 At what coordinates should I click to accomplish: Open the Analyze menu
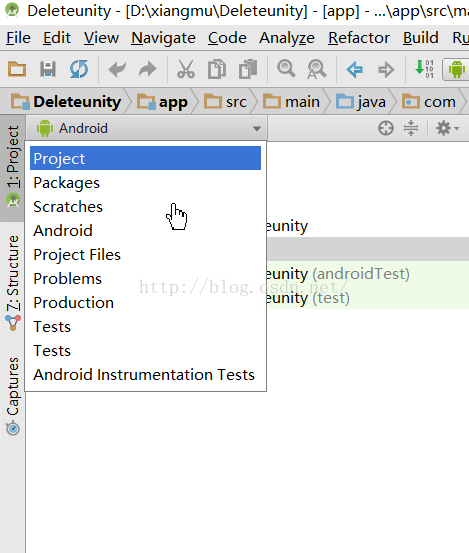[287, 38]
